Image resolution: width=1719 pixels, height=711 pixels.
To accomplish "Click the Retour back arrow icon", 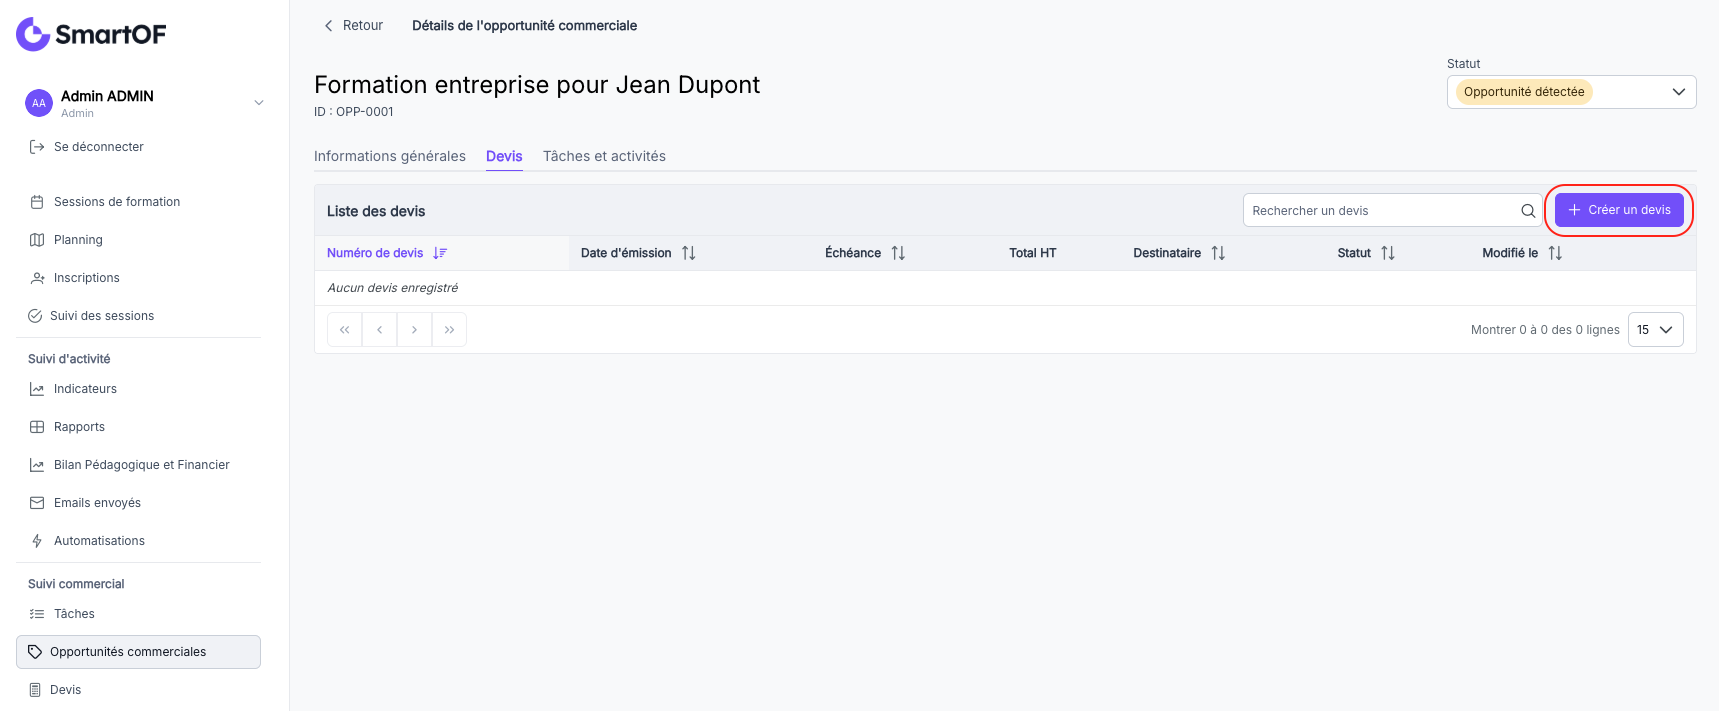I will click(328, 26).
